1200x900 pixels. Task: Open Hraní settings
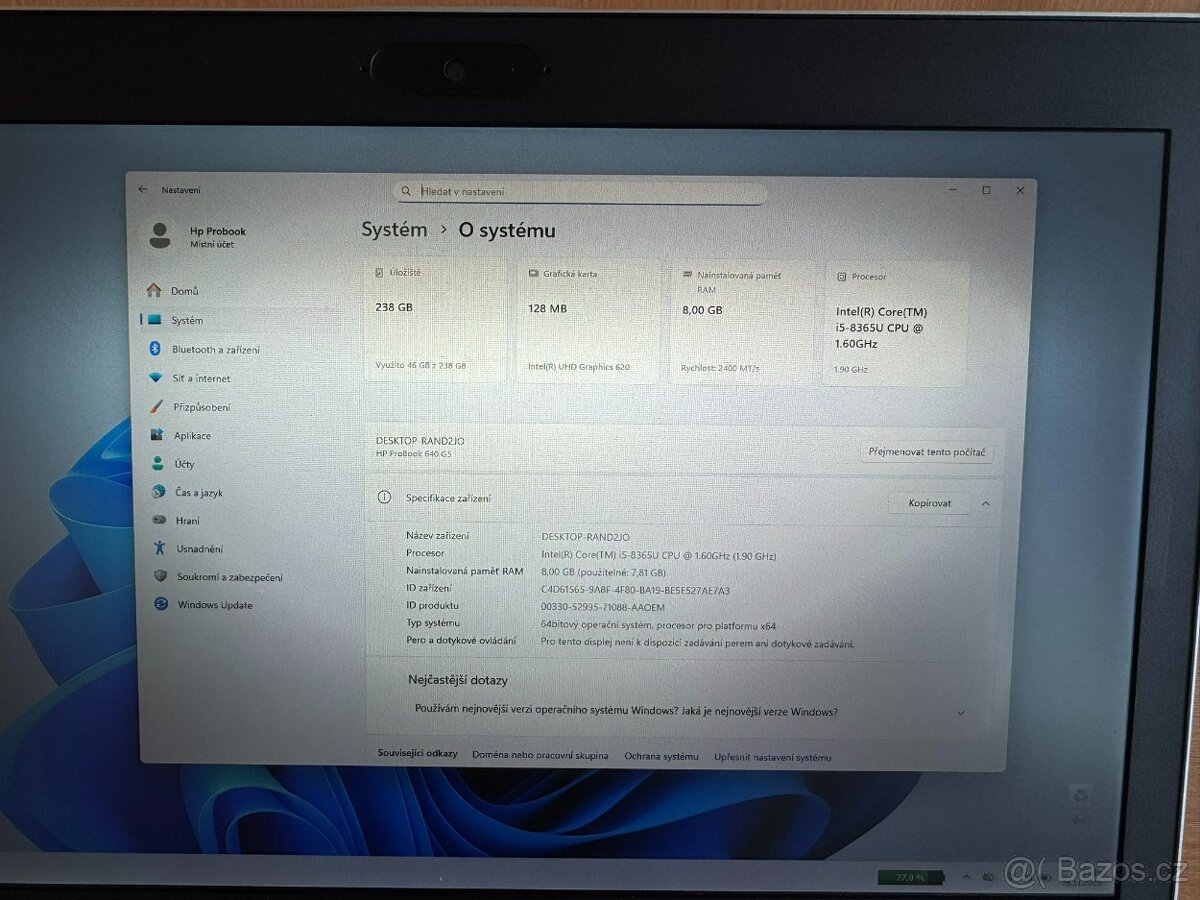click(186, 520)
